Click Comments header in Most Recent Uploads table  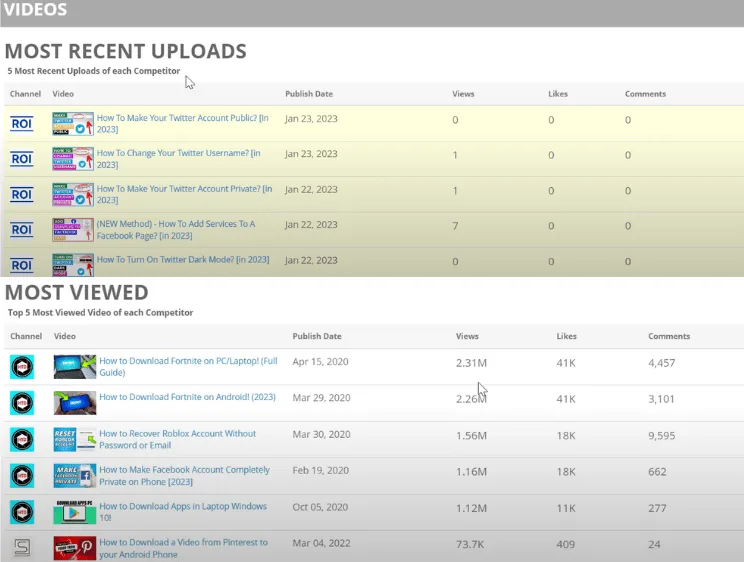pos(645,94)
